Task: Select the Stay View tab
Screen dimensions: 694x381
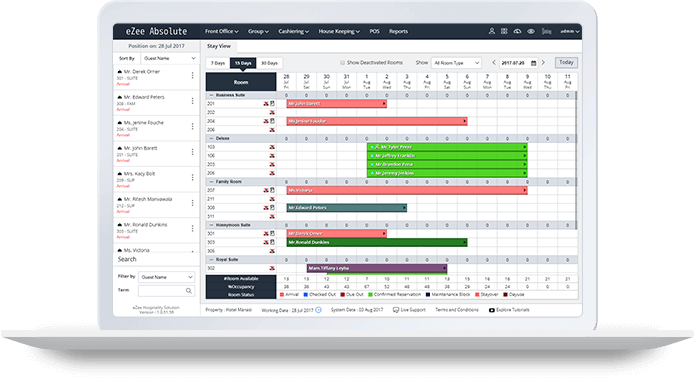Action: (219, 46)
